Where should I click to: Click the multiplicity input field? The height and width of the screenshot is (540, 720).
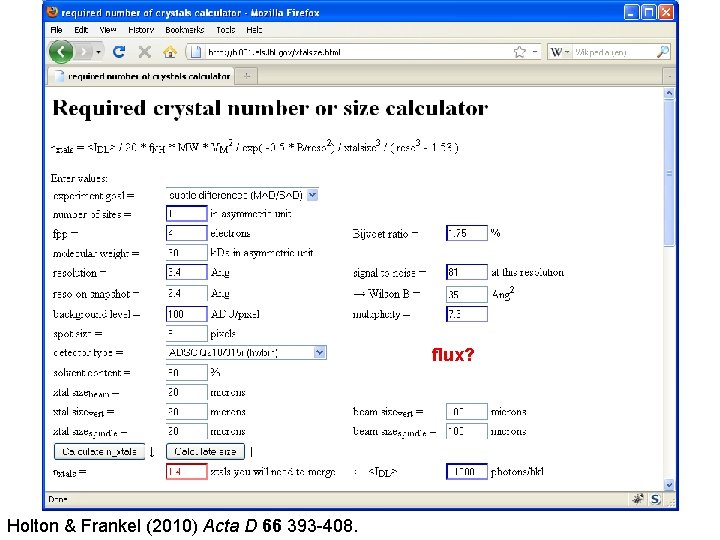[x=467, y=314]
